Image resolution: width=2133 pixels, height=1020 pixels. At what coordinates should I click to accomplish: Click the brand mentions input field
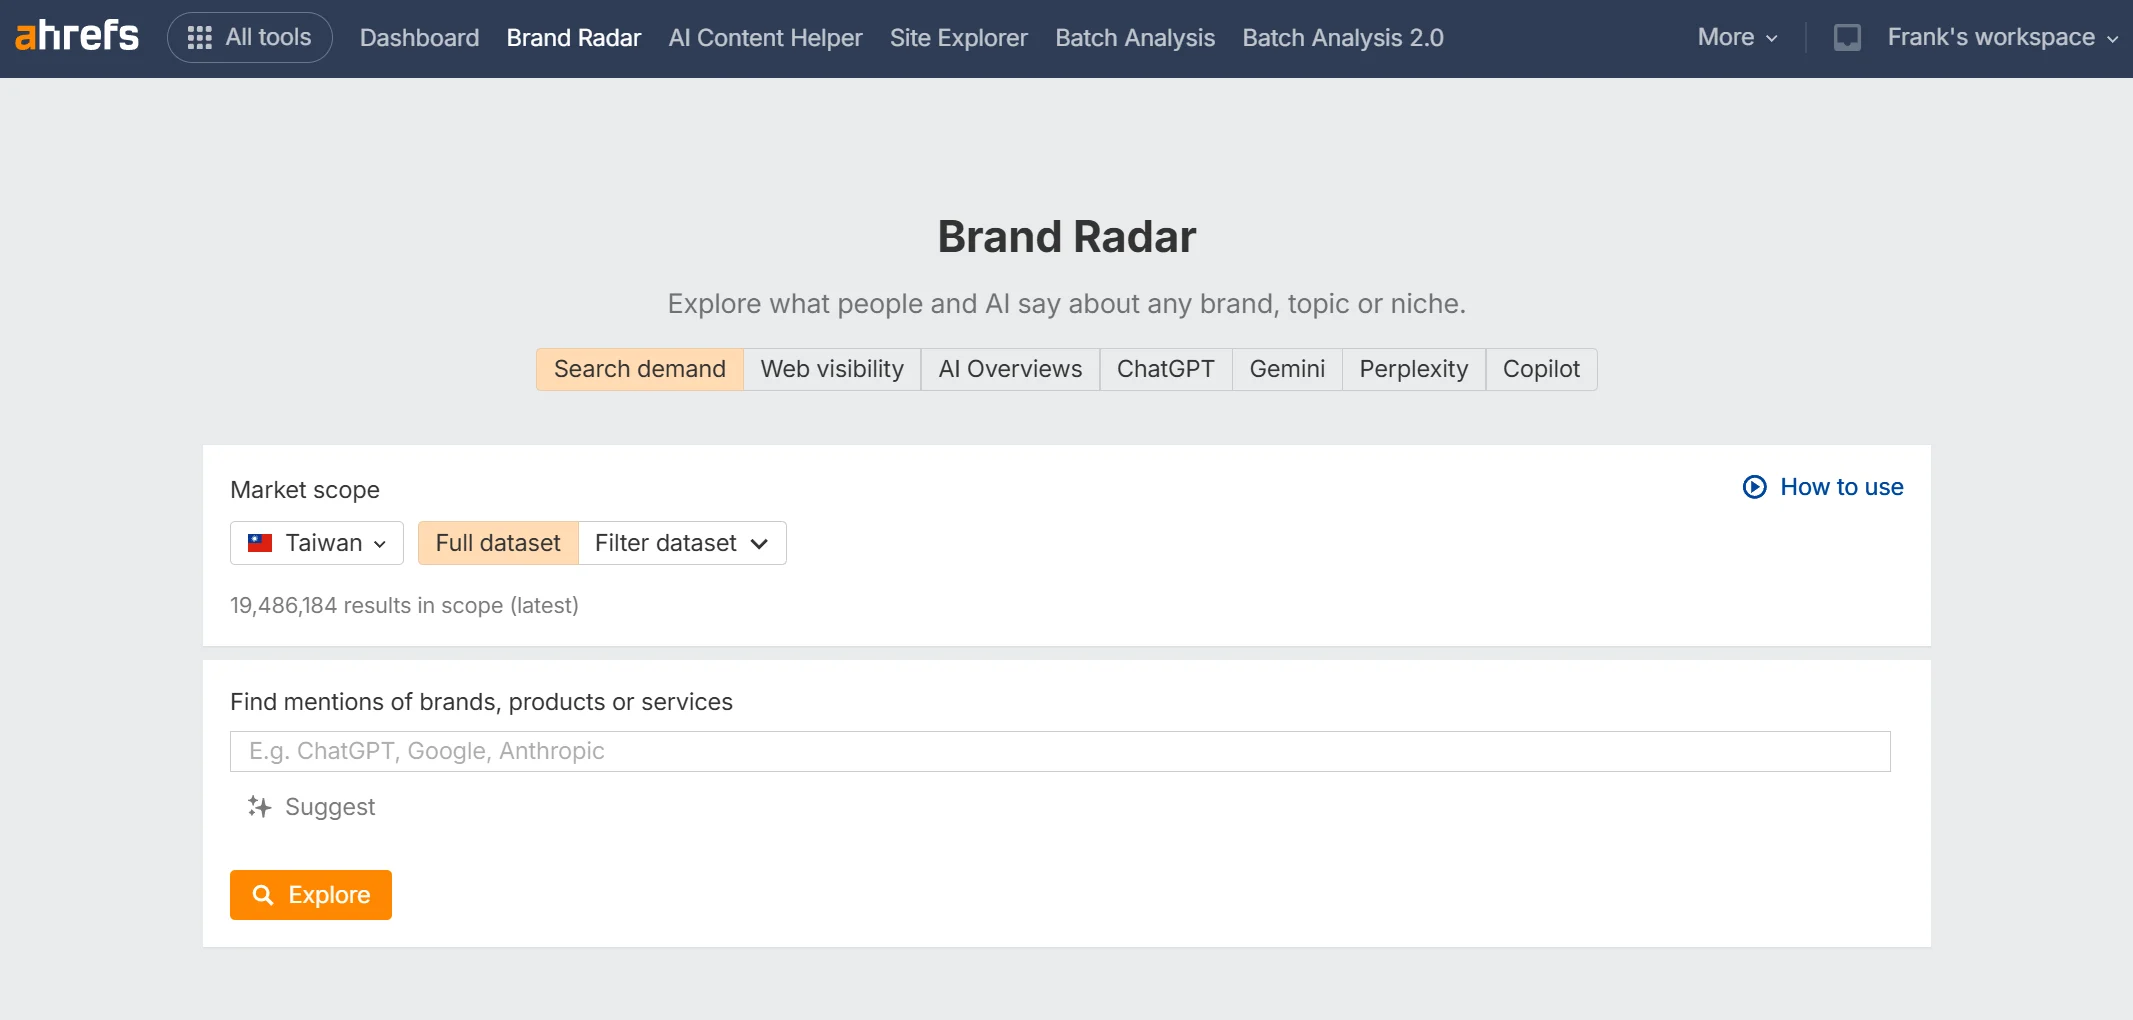(1059, 751)
